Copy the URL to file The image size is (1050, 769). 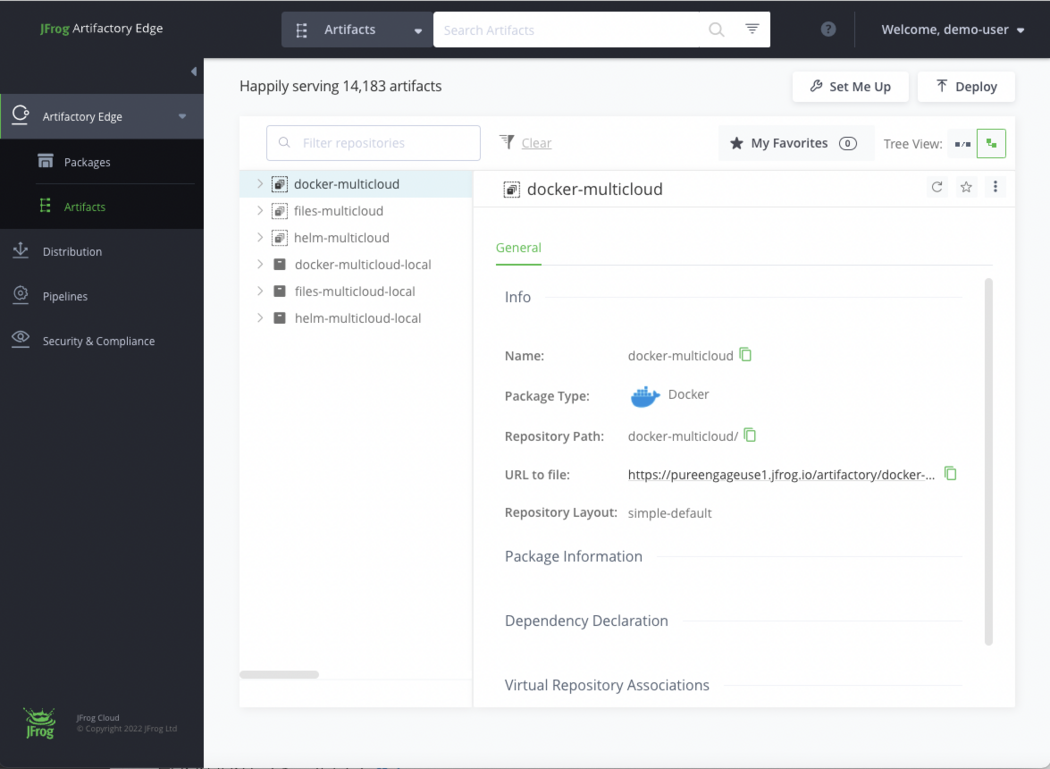(x=950, y=473)
